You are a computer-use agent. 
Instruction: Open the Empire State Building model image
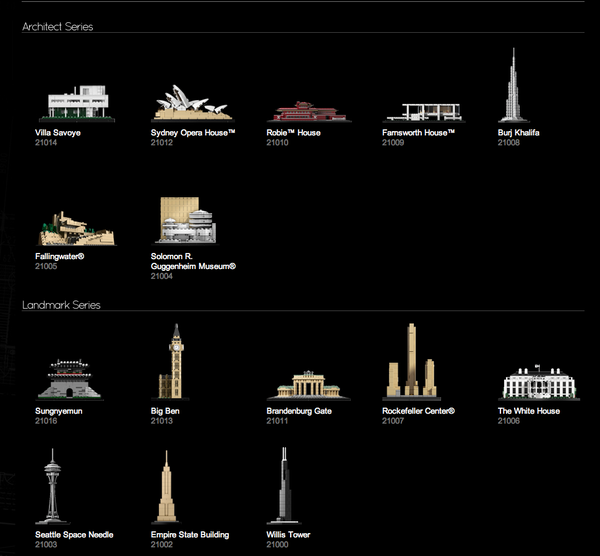166,487
